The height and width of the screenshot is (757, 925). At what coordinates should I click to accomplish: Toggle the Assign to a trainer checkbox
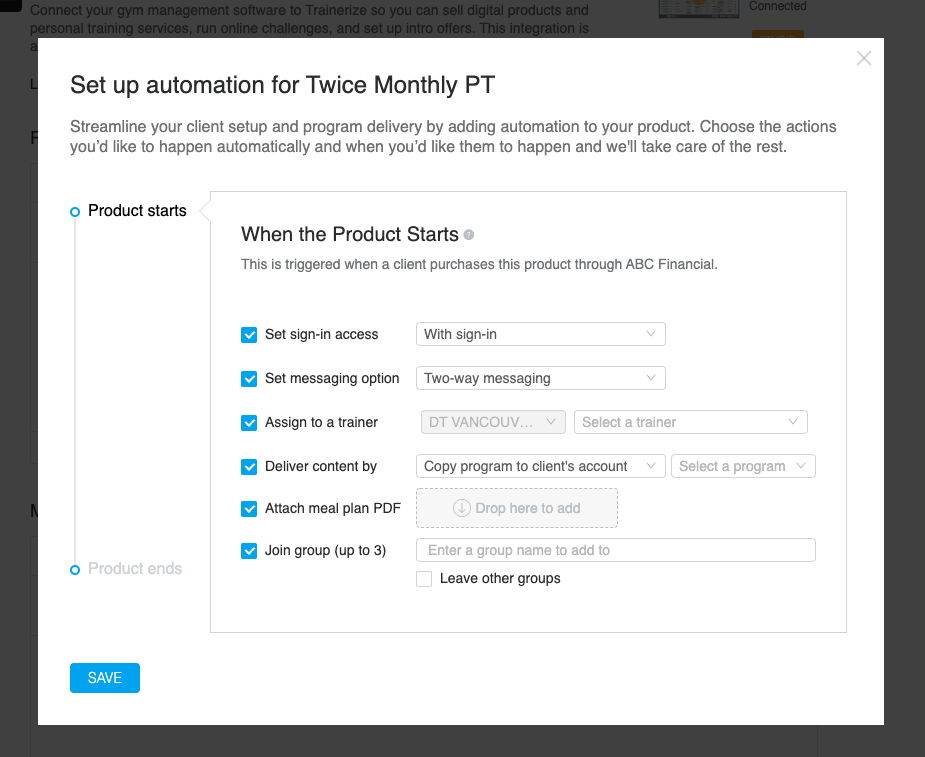pyautogui.click(x=249, y=423)
